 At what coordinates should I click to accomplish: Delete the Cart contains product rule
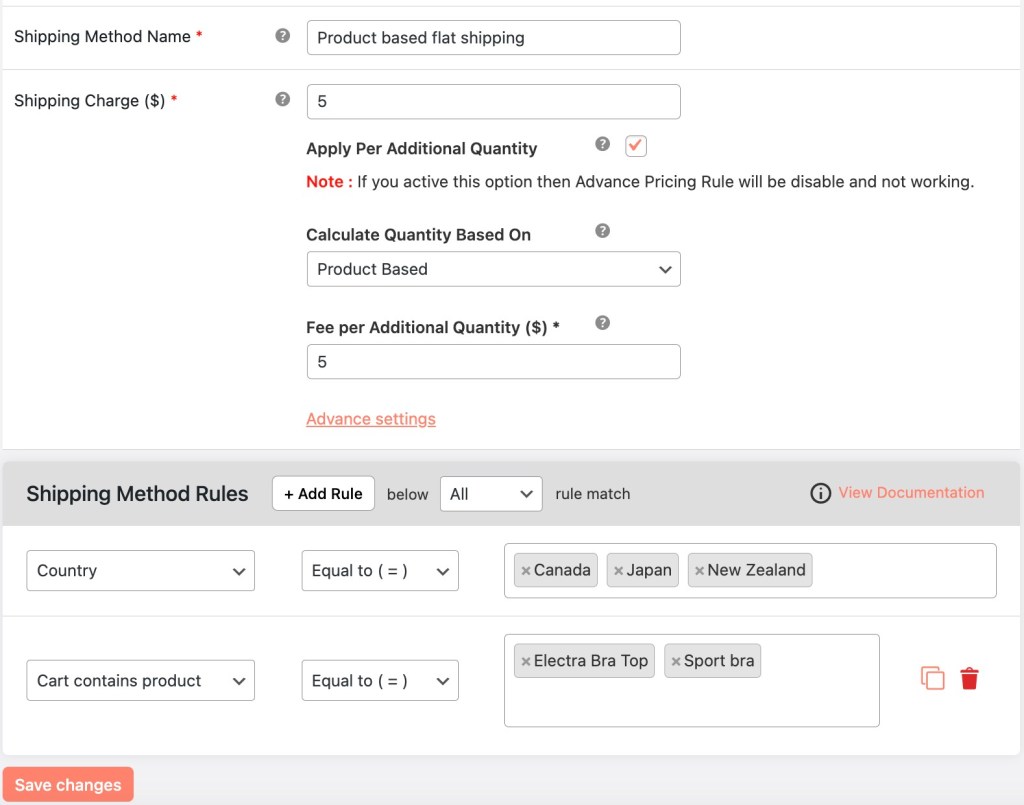pyautogui.click(x=969, y=679)
